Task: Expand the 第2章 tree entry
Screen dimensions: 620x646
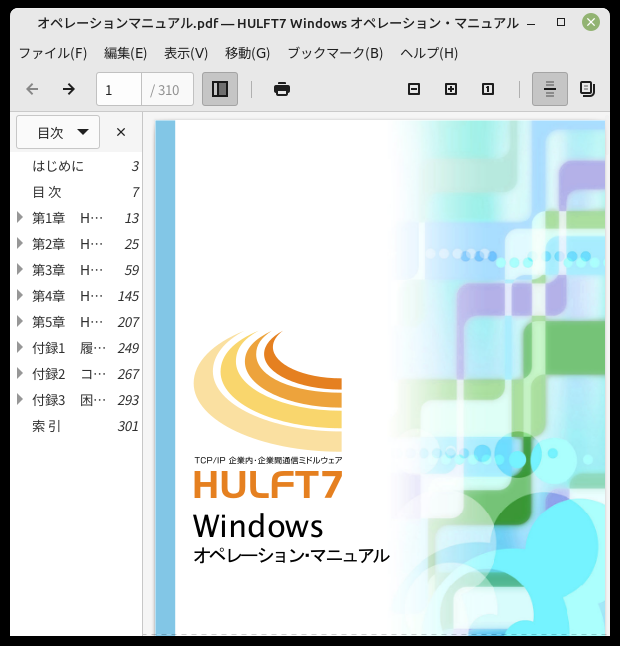Action: pyautogui.click(x=19, y=243)
